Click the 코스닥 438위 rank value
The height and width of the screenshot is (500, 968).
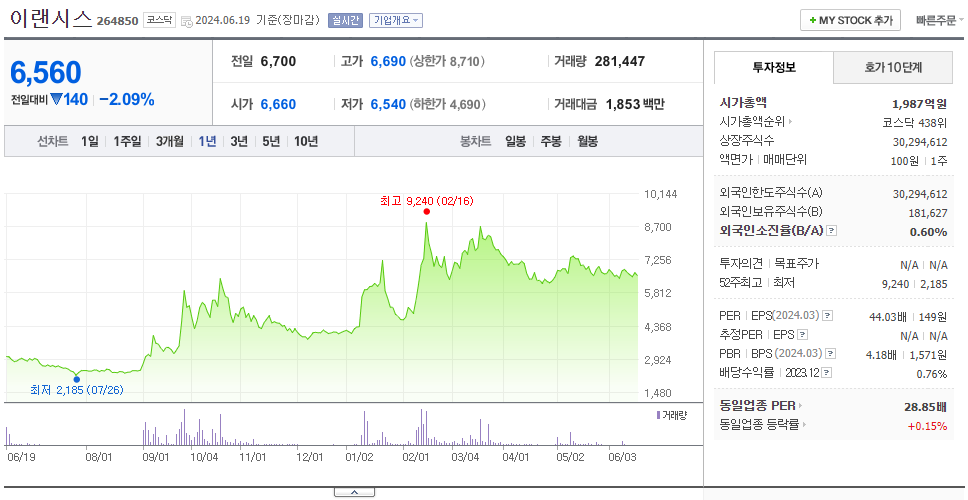[915, 122]
